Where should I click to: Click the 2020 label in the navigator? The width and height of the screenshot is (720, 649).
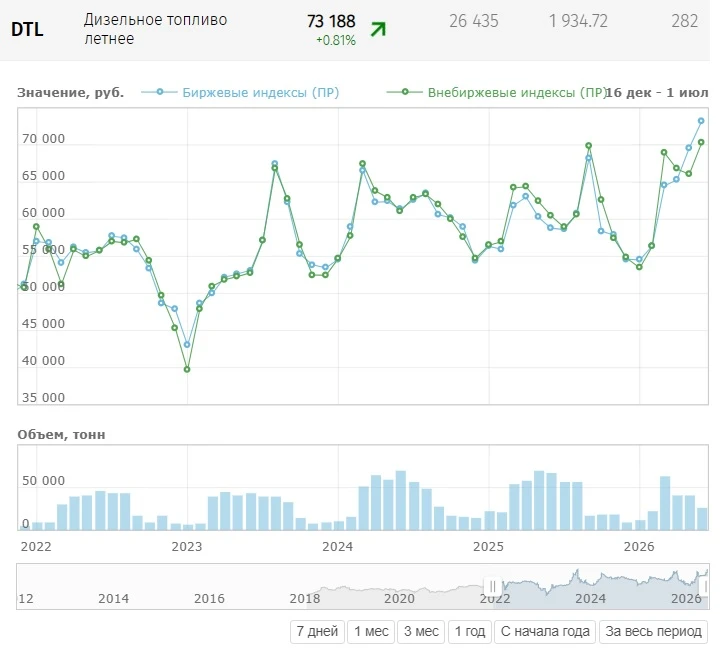pos(399,598)
